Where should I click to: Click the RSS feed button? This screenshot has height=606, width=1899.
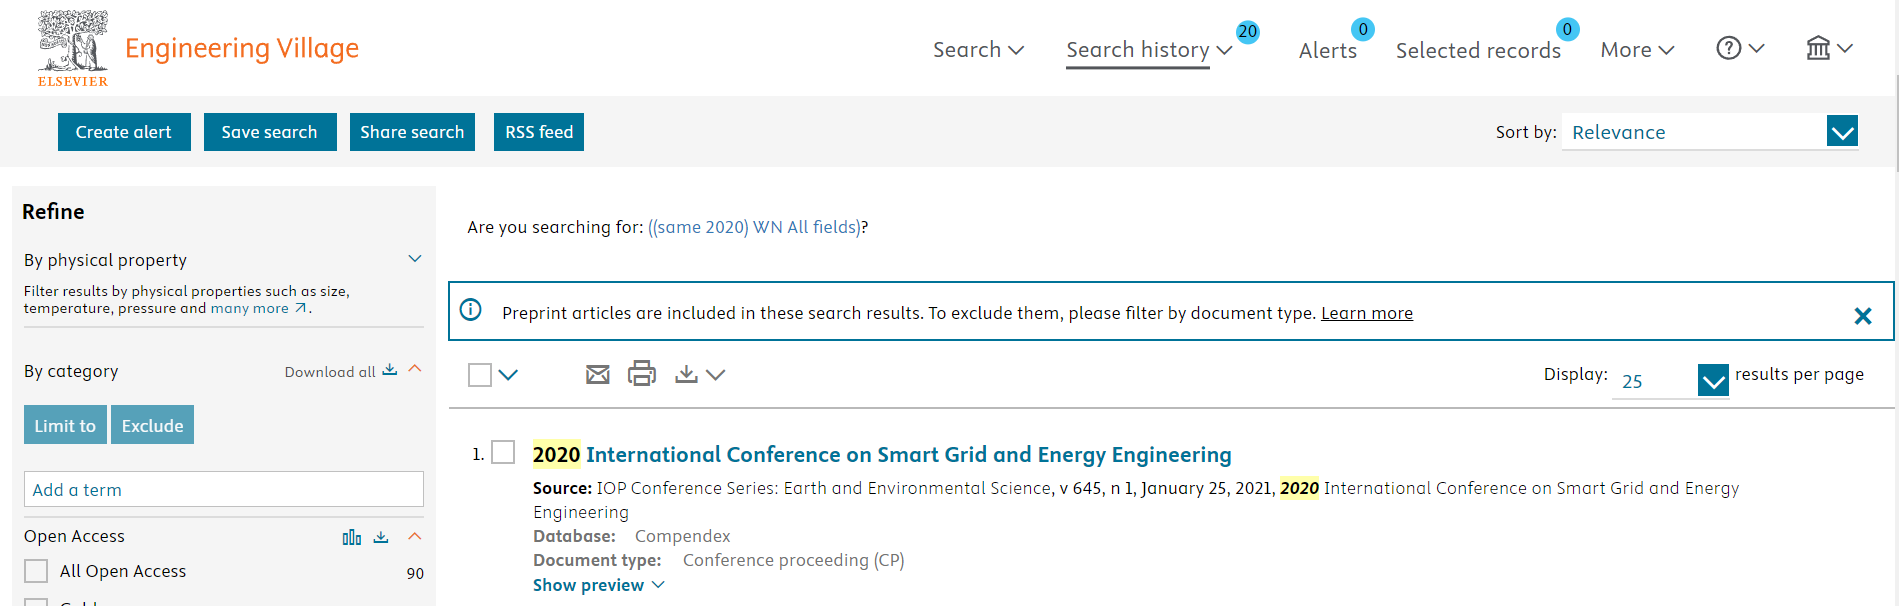[539, 132]
